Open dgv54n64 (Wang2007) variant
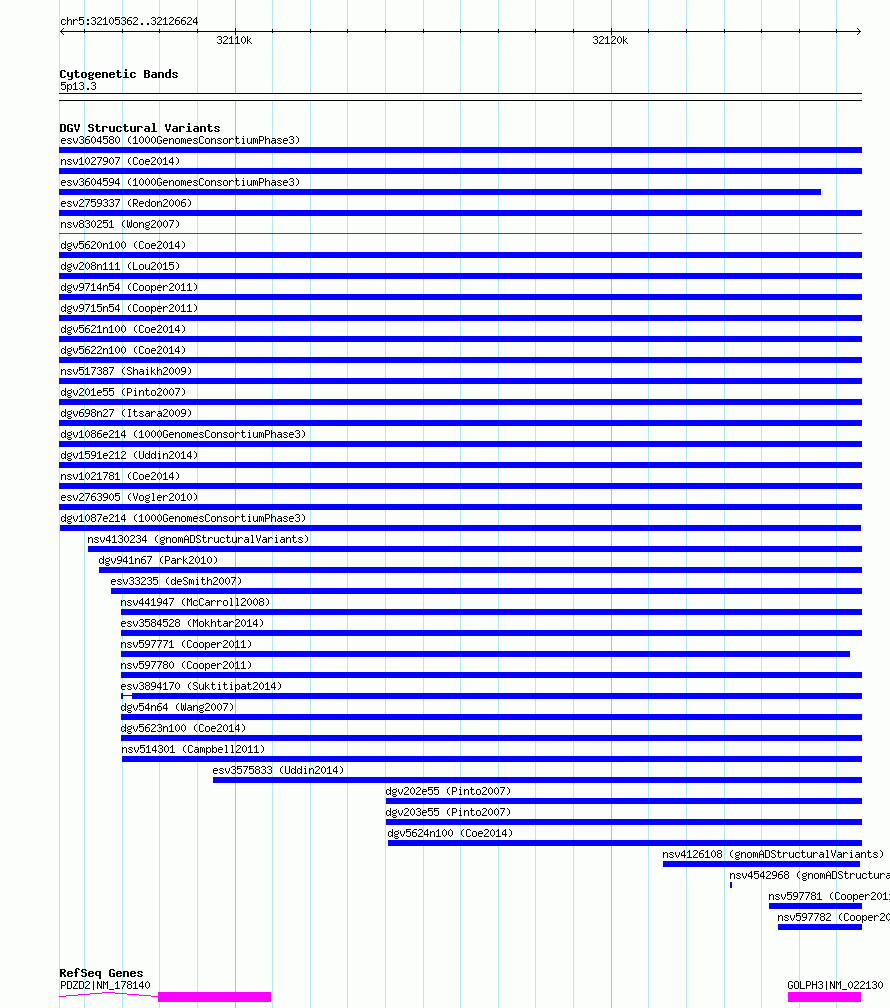 (x=177, y=707)
